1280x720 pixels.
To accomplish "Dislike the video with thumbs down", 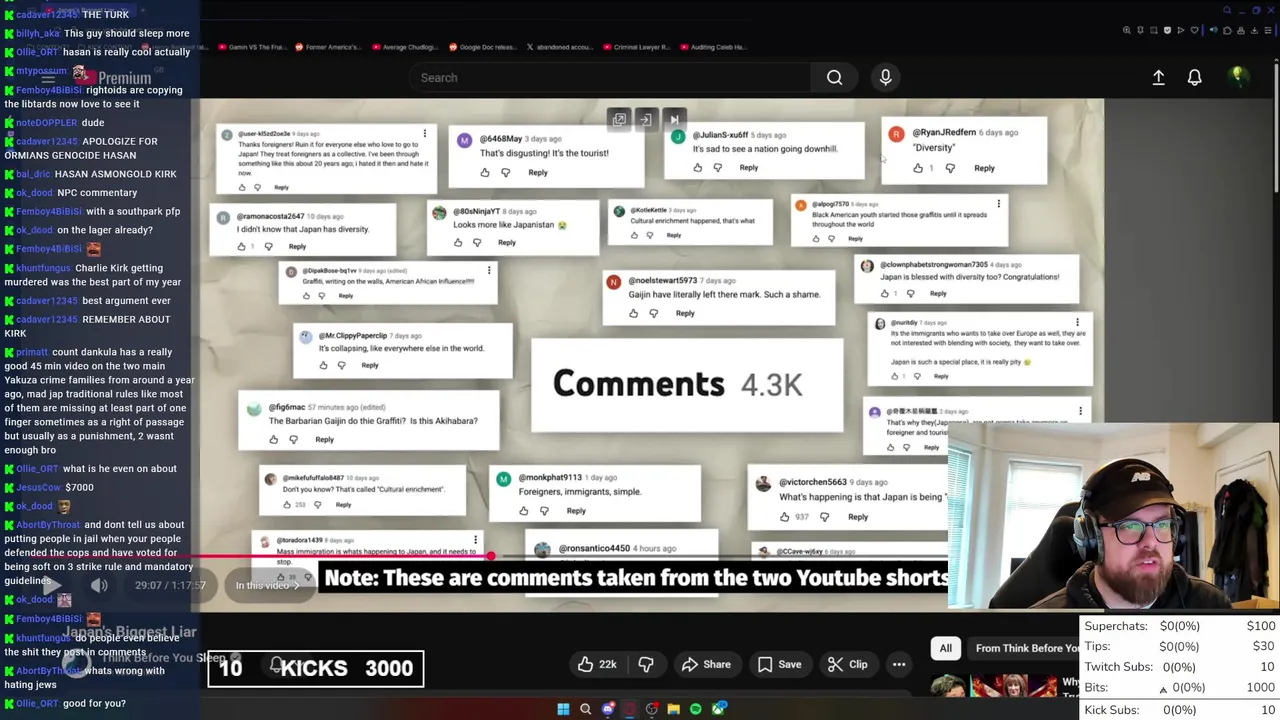I will (x=646, y=664).
